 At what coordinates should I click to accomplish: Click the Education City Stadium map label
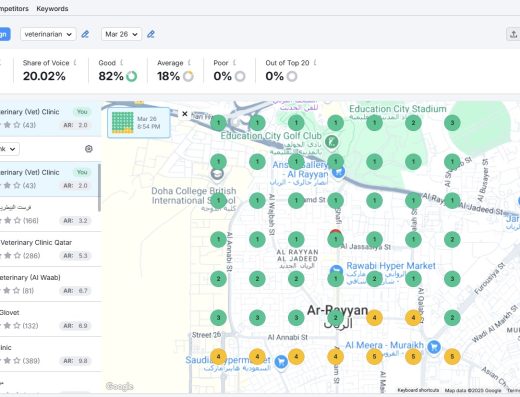[x=397, y=109]
